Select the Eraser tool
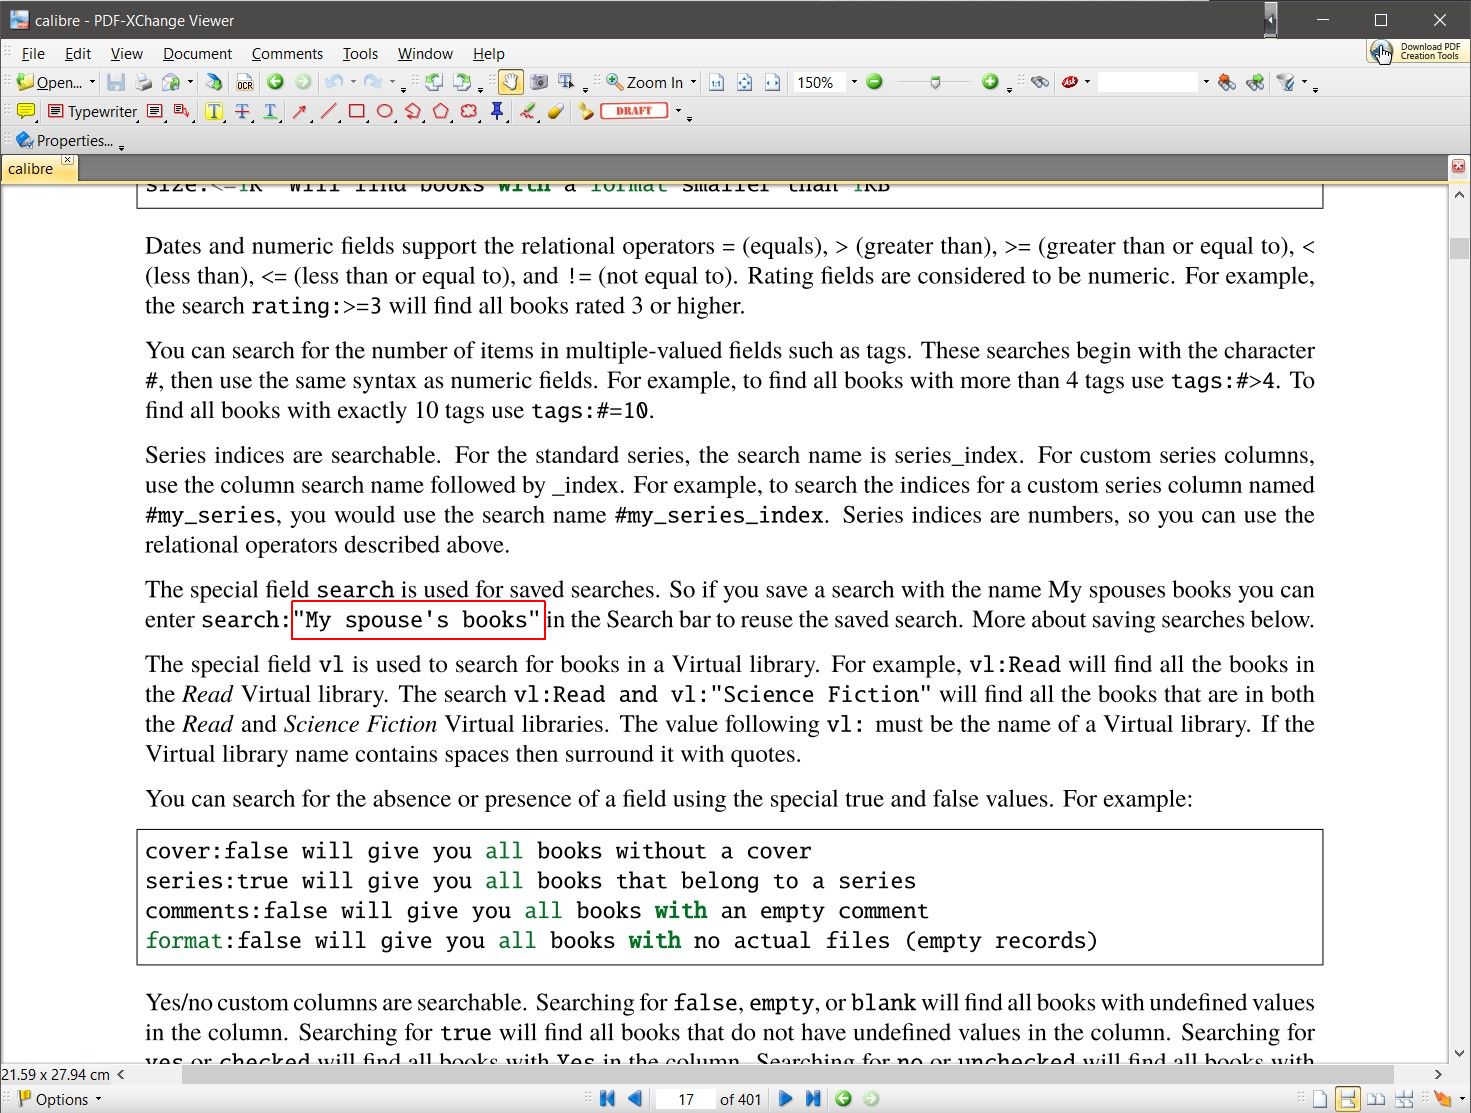 click(x=555, y=111)
